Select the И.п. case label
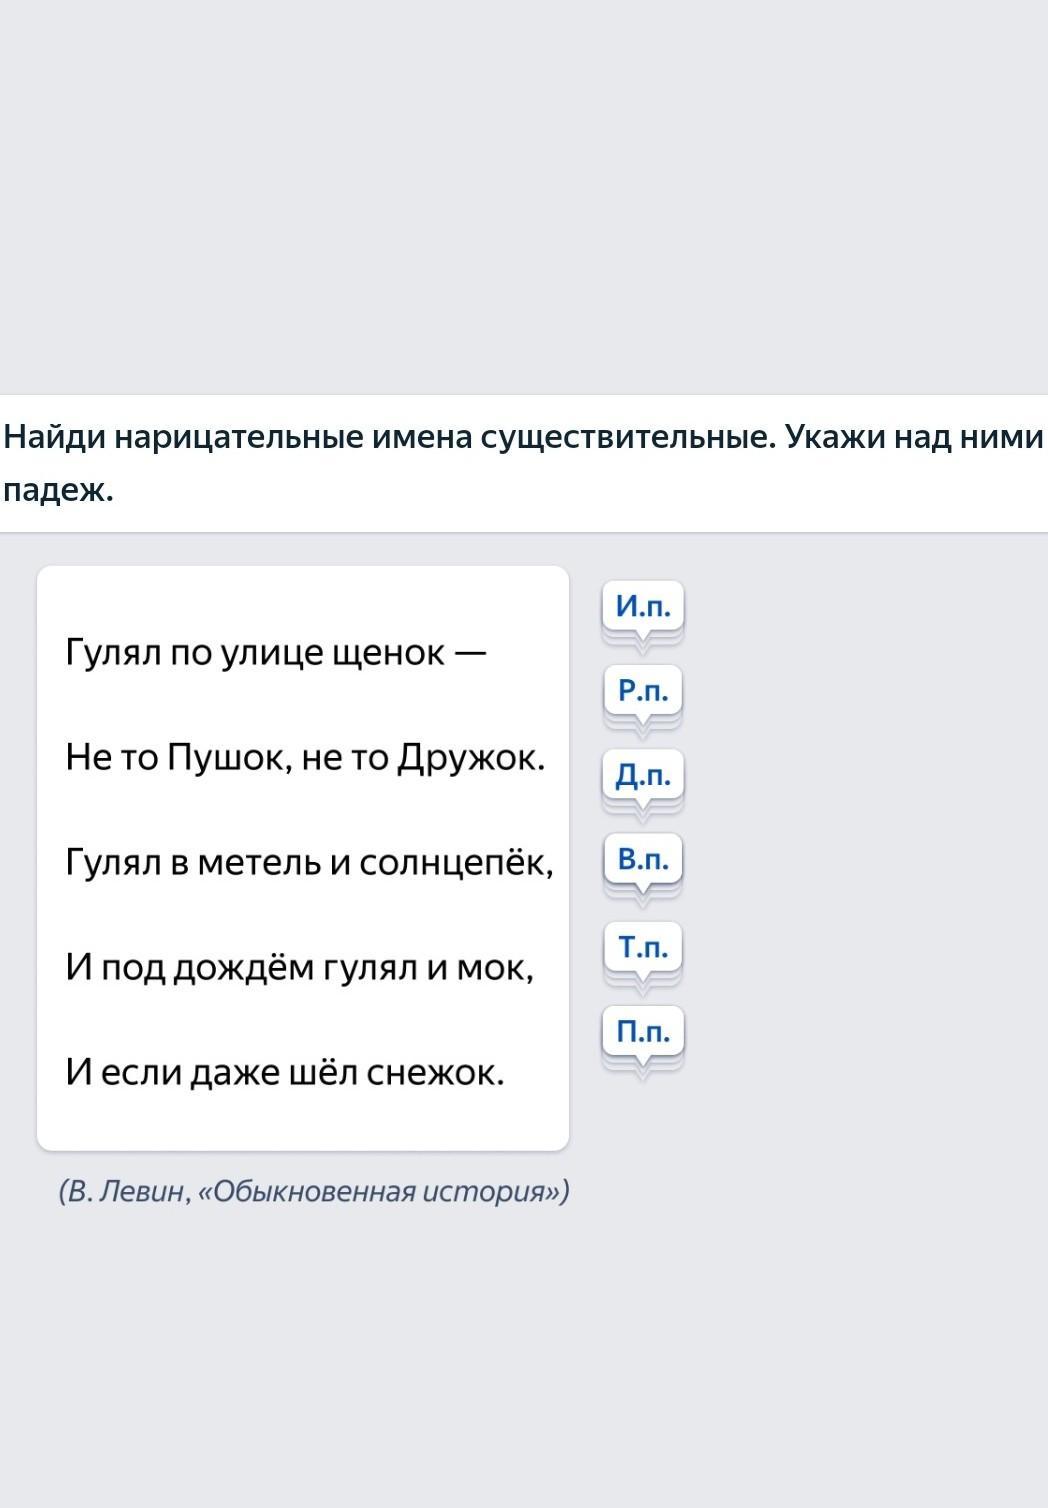Screen dimensions: 1048x1508 (x=643, y=606)
